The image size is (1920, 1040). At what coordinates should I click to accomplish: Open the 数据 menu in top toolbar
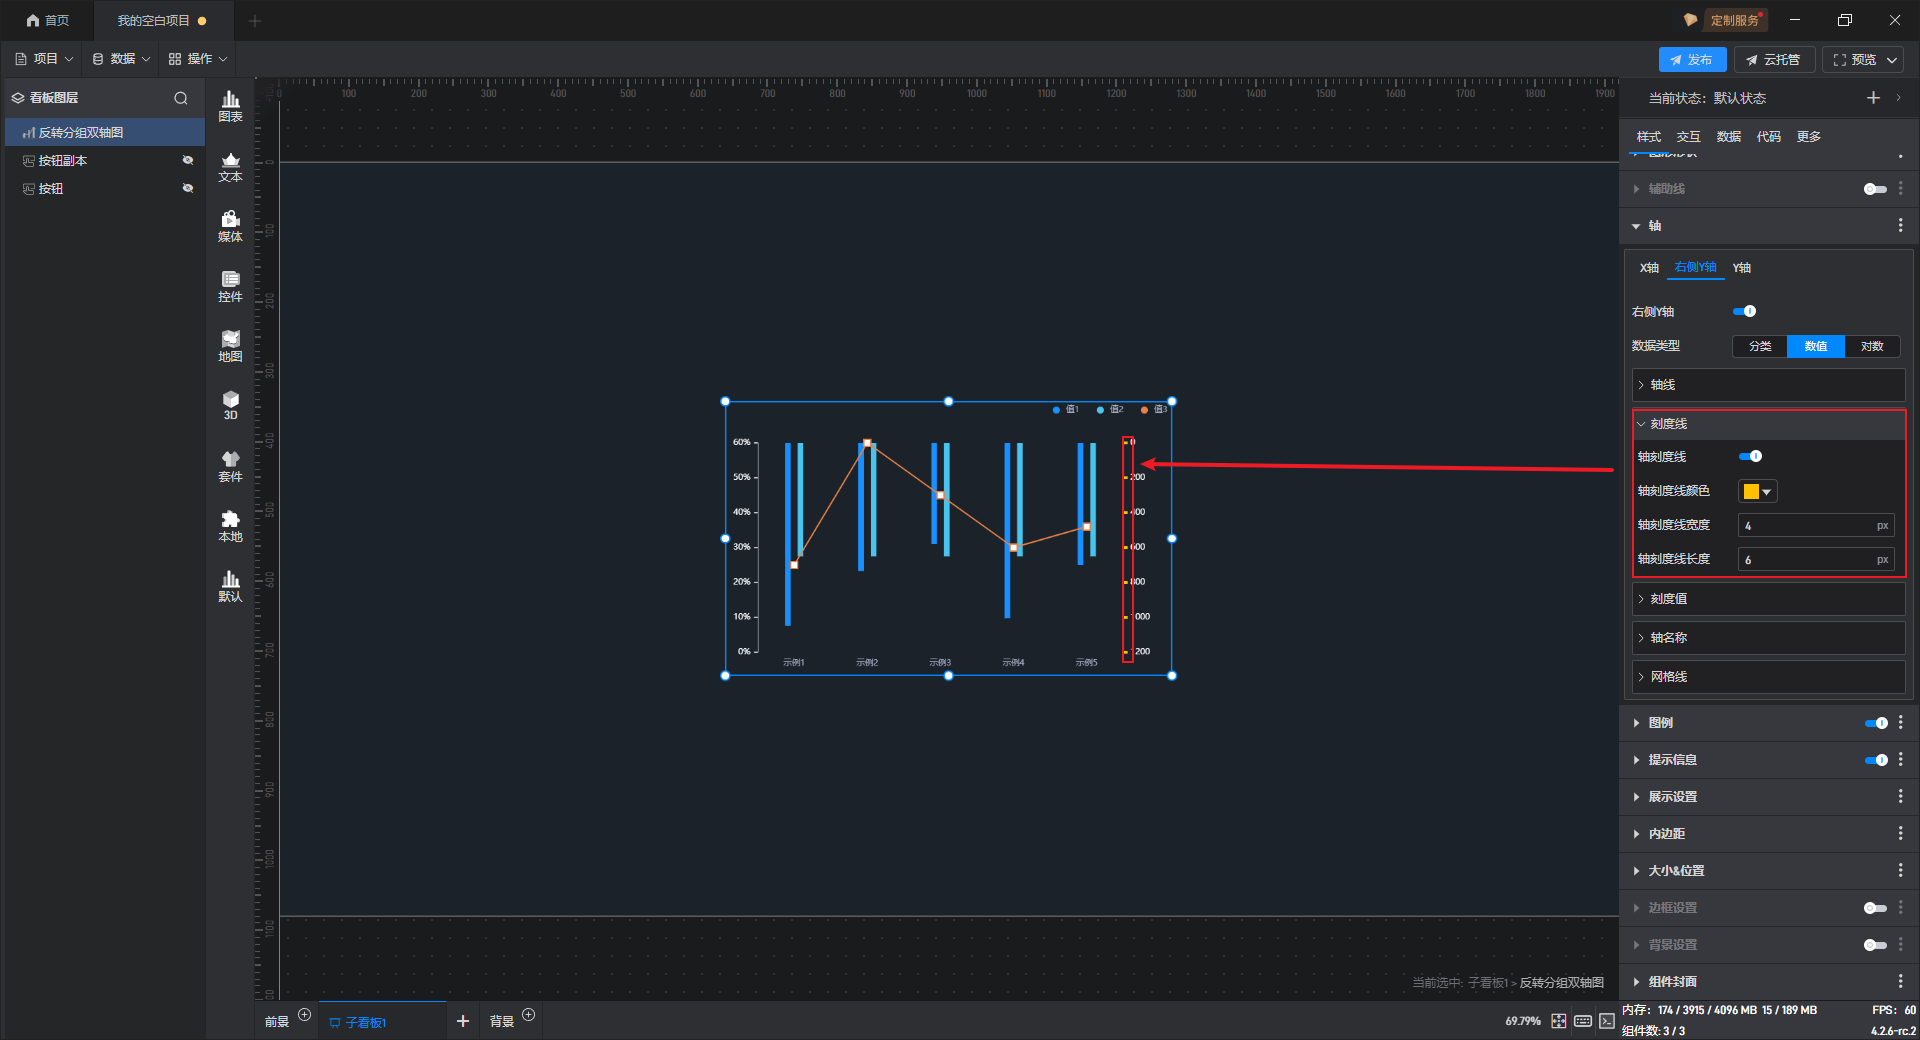121,59
